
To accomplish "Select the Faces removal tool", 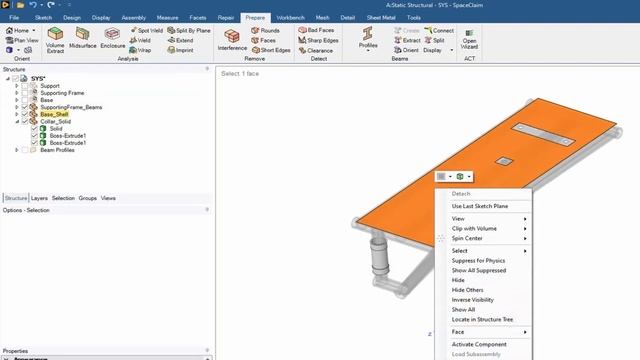I will (x=263, y=40).
